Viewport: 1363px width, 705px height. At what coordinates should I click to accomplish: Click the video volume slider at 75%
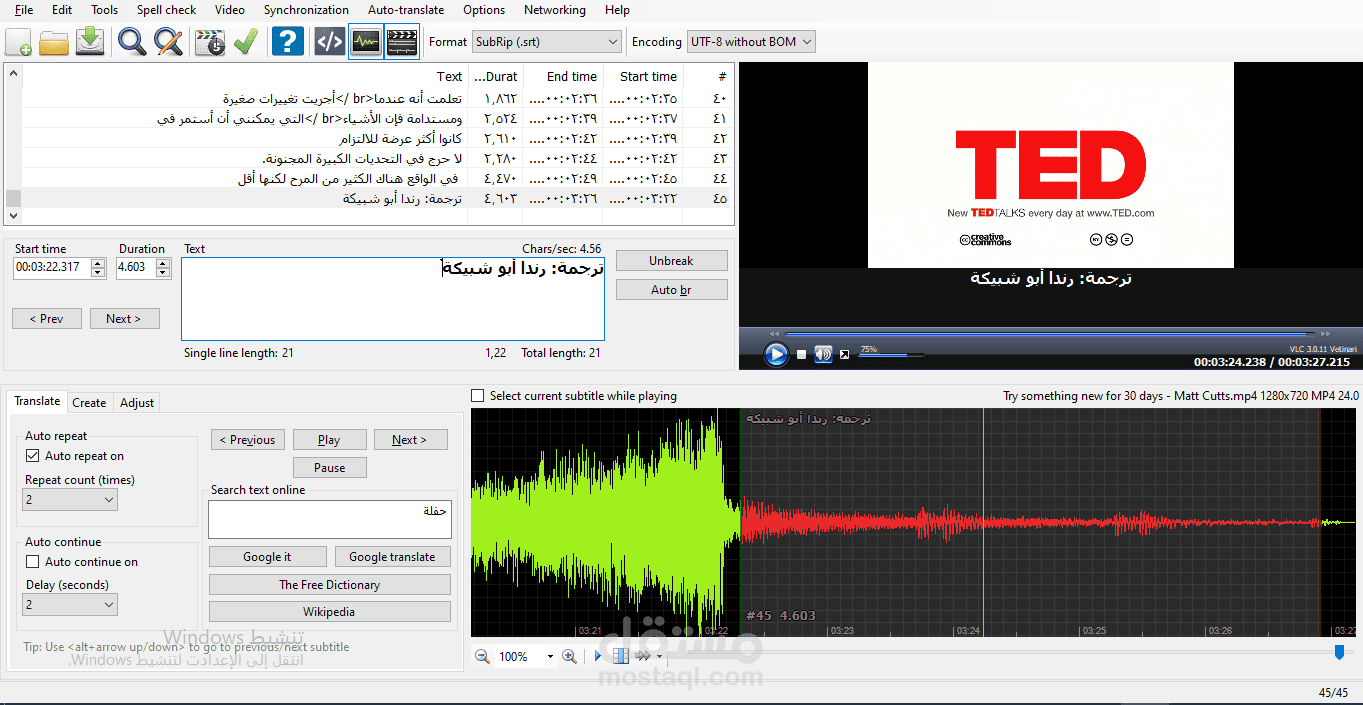coord(890,355)
